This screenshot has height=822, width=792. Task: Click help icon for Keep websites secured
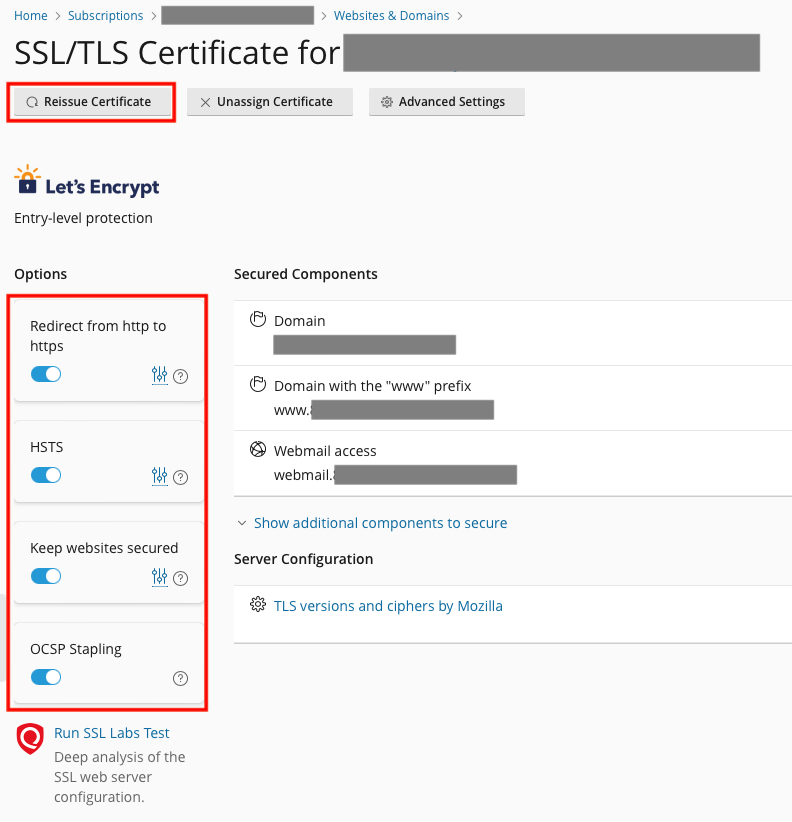[181, 578]
